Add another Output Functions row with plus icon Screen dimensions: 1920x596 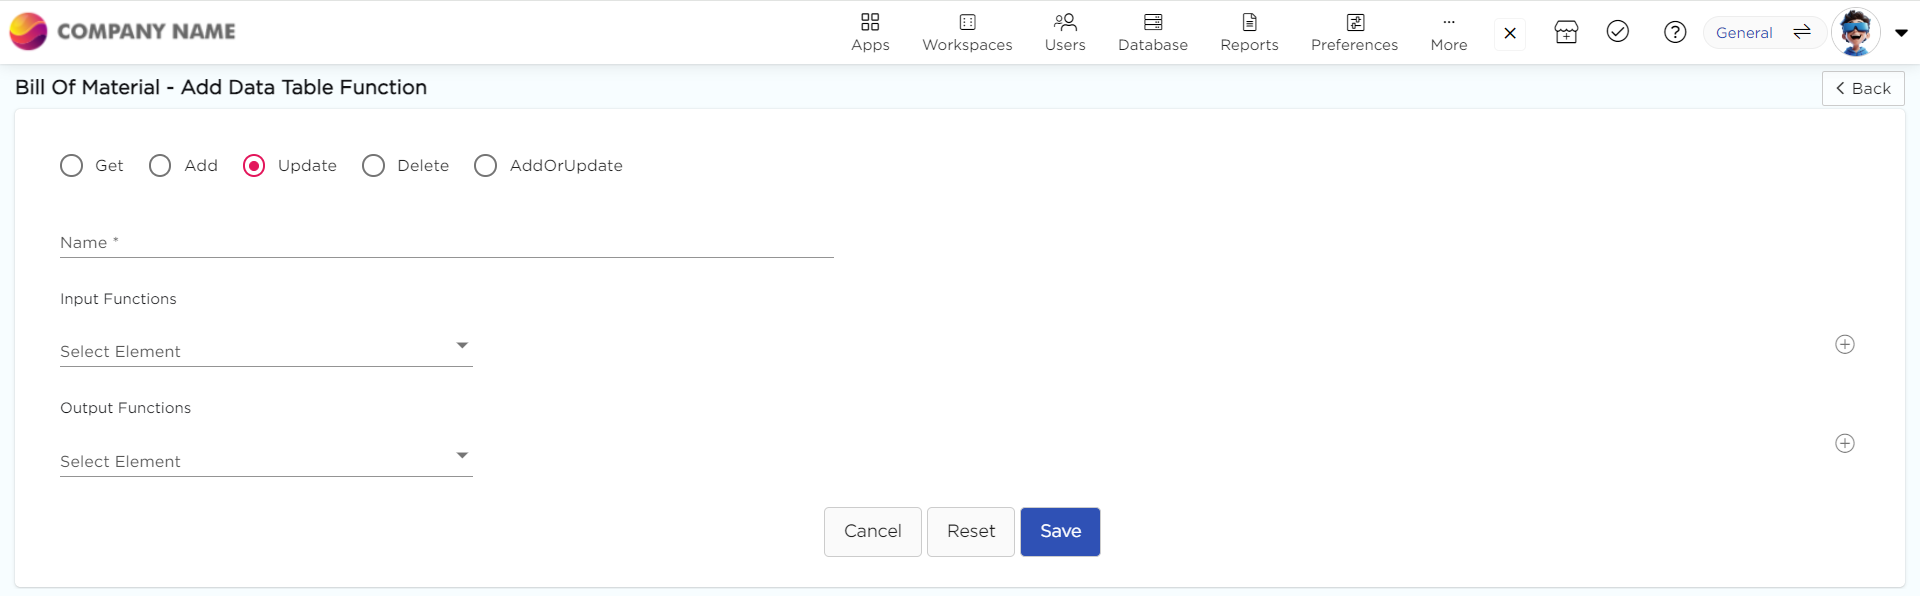(x=1845, y=443)
